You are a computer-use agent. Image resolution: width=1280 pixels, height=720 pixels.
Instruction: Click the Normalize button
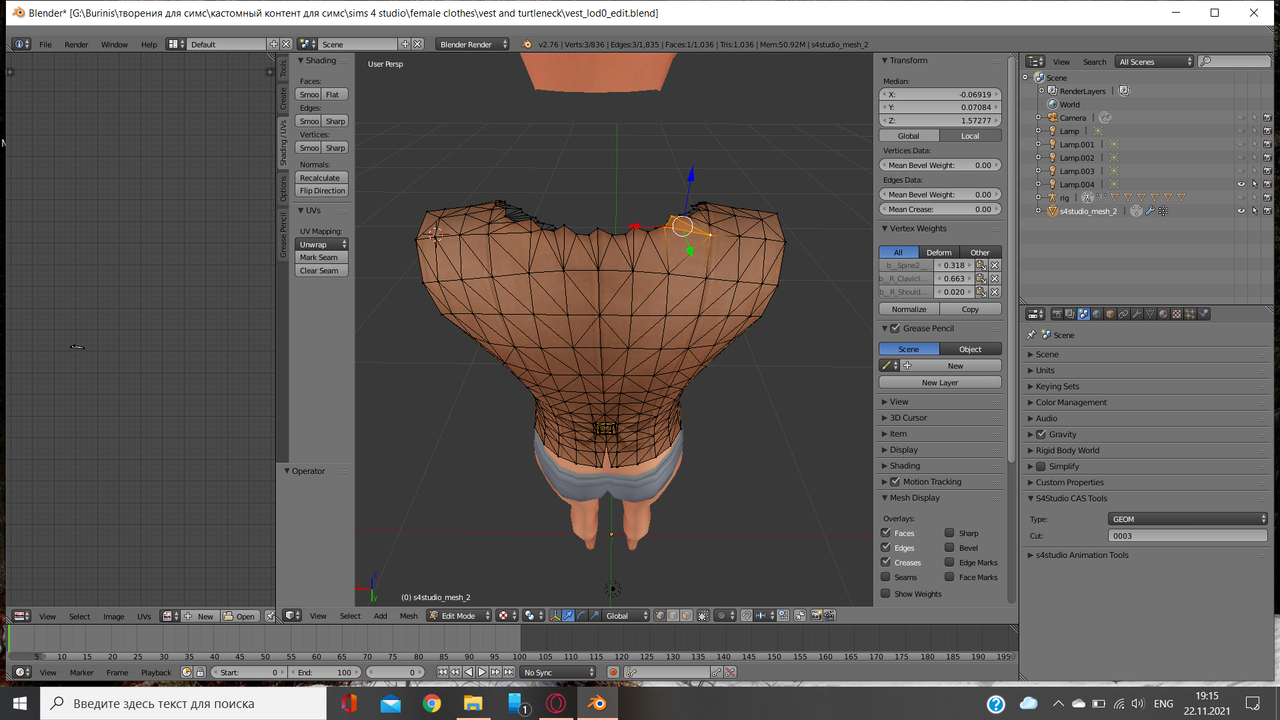[x=909, y=309]
